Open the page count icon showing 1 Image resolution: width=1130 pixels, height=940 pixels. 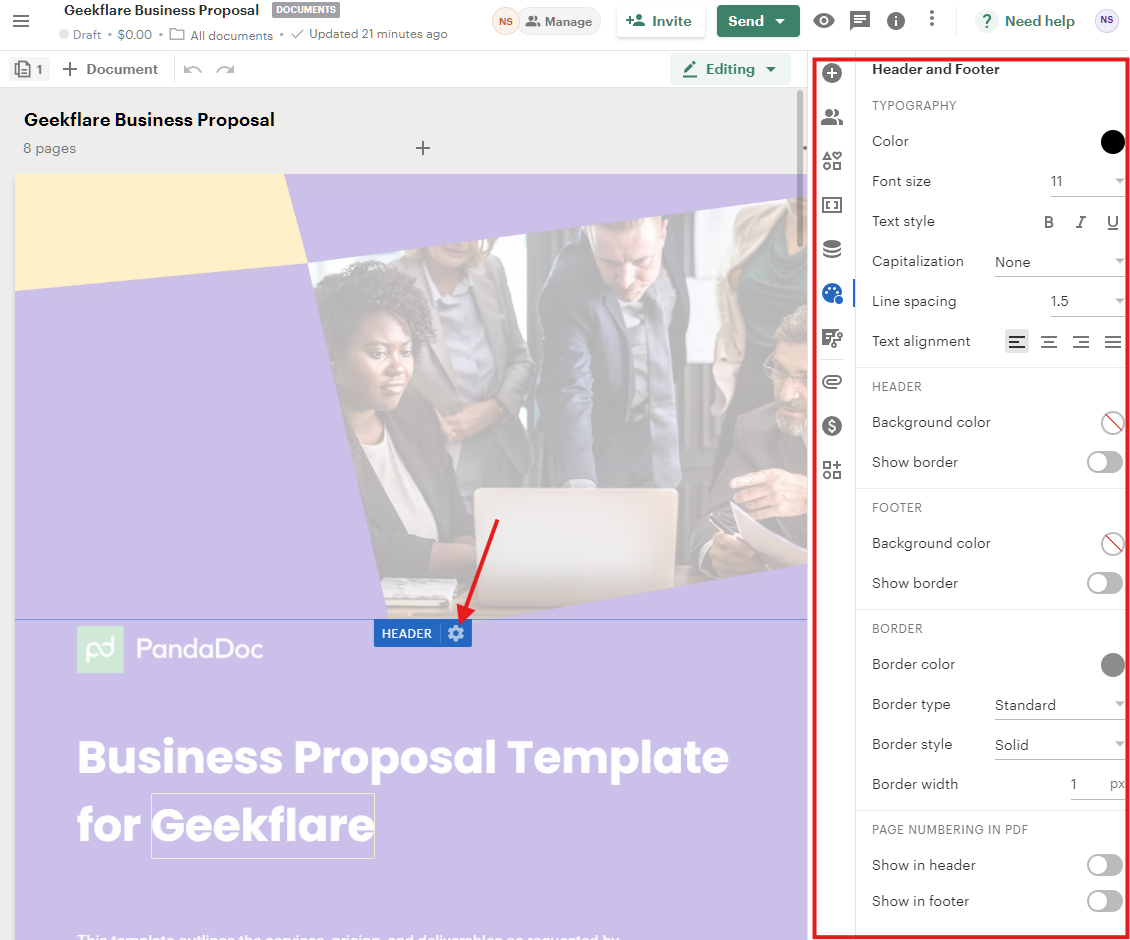(x=29, y=69)
